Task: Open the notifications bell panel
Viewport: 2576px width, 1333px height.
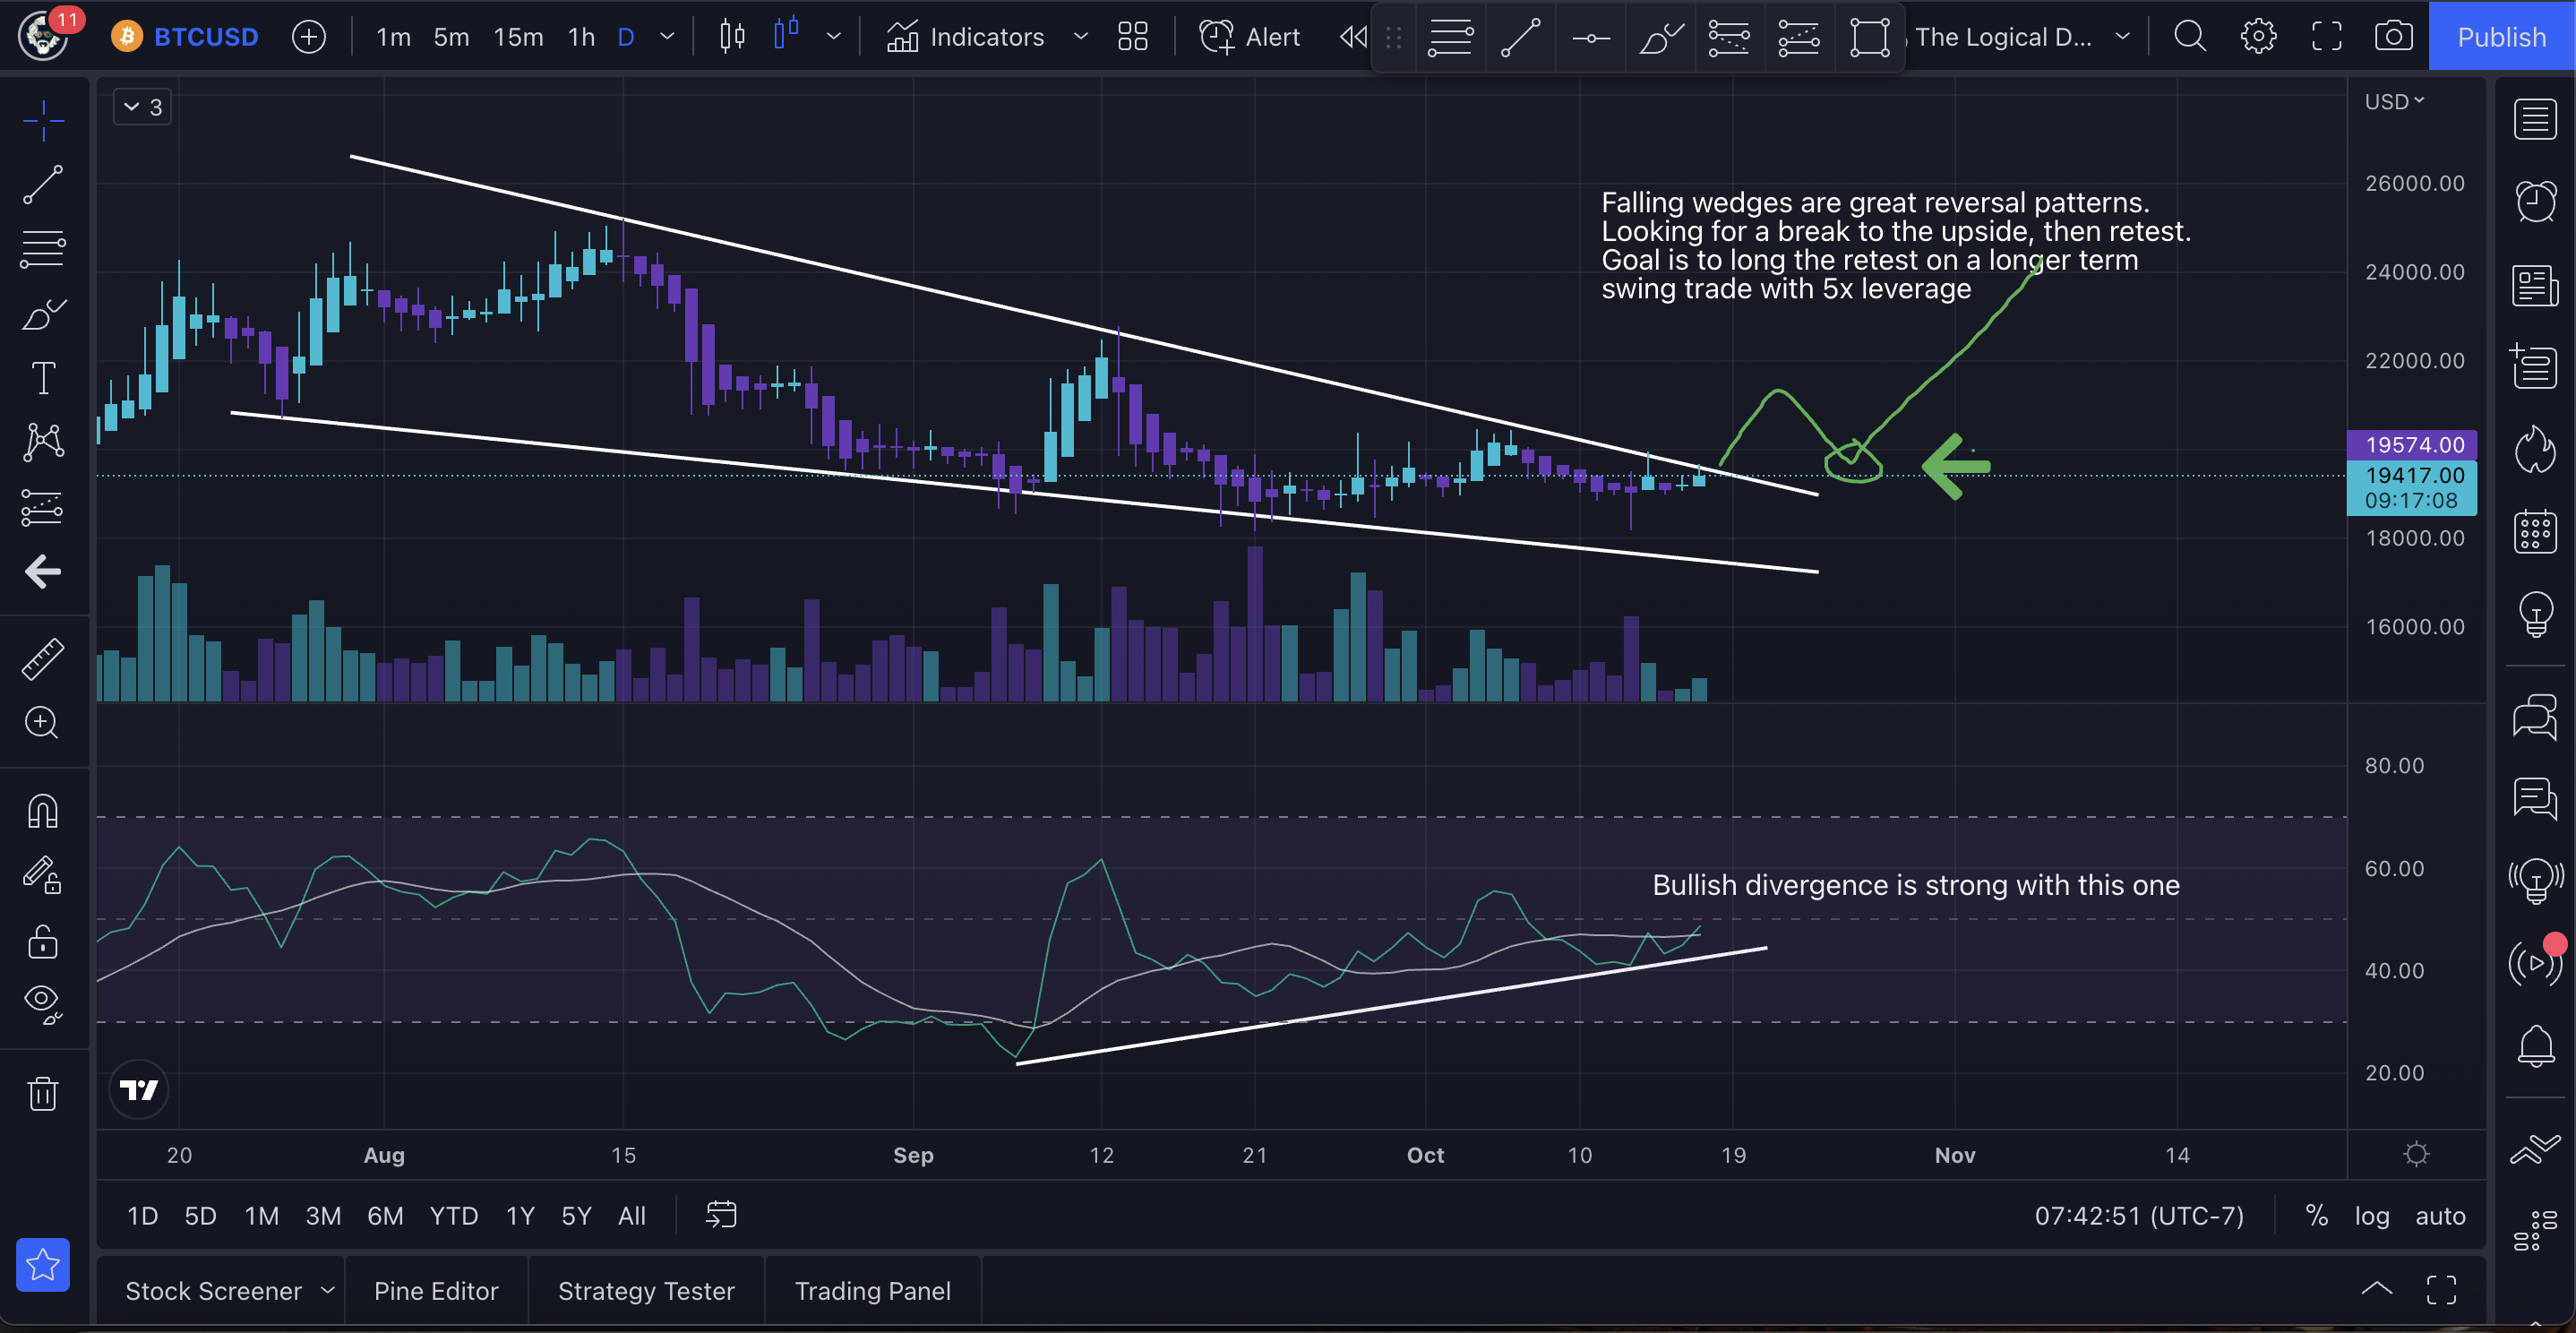Action: [x=2535, y=1045]
